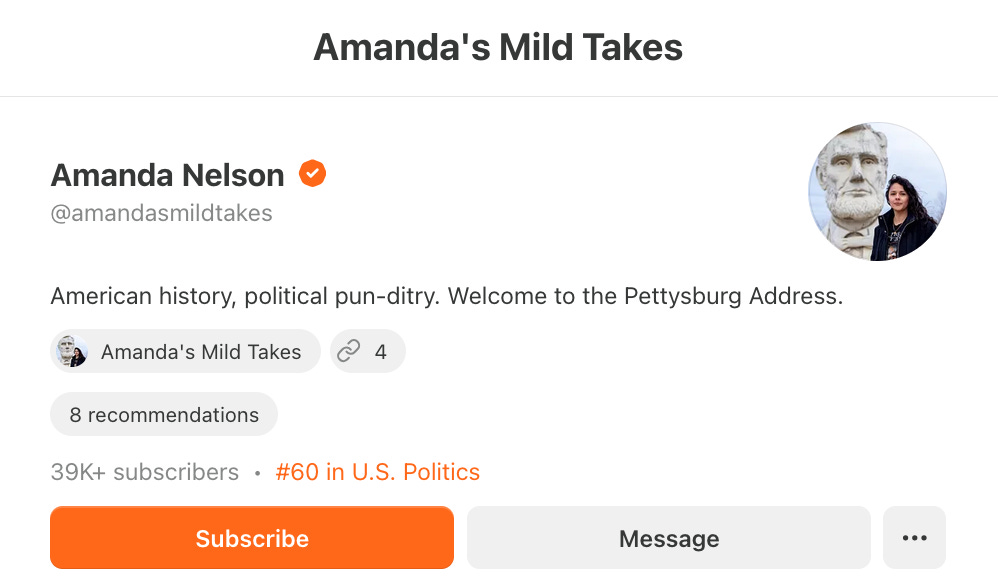Click the orange verified badge beside Amanda Nelson
Screen dimensions: 998x588
pyautogui.click(x=313, y=174)
